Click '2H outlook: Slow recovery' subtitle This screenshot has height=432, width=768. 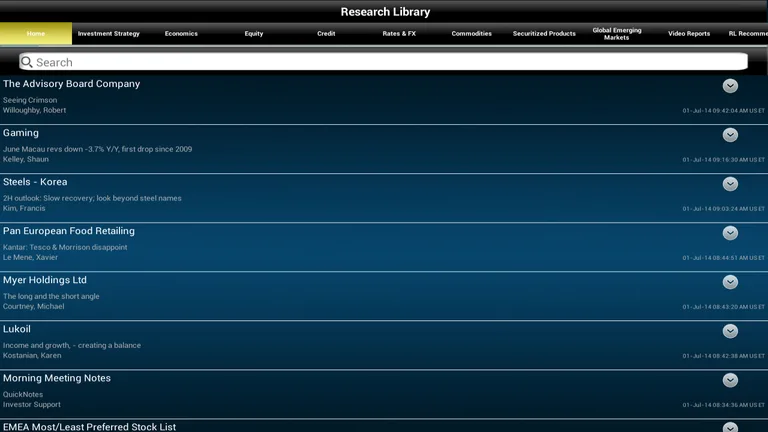tap(92, 198)
